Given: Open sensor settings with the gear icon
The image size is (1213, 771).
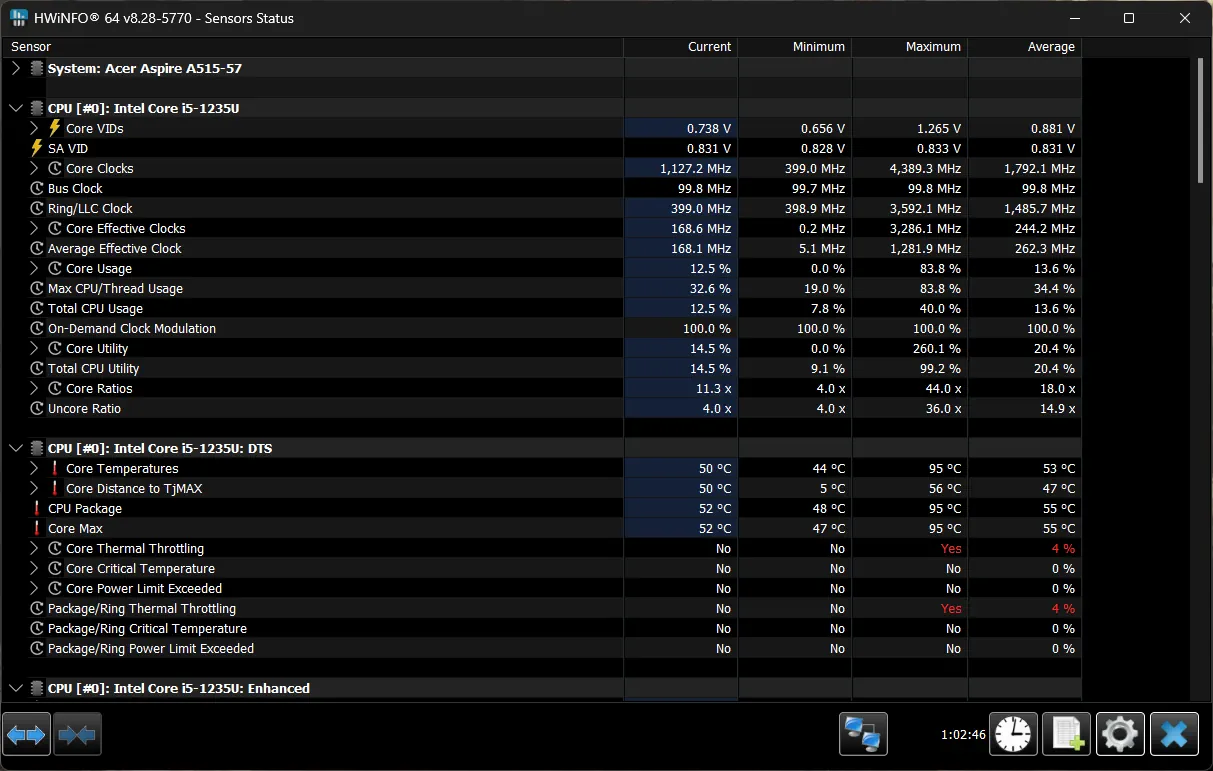Looking at the screenshot, I should 1120,735.
